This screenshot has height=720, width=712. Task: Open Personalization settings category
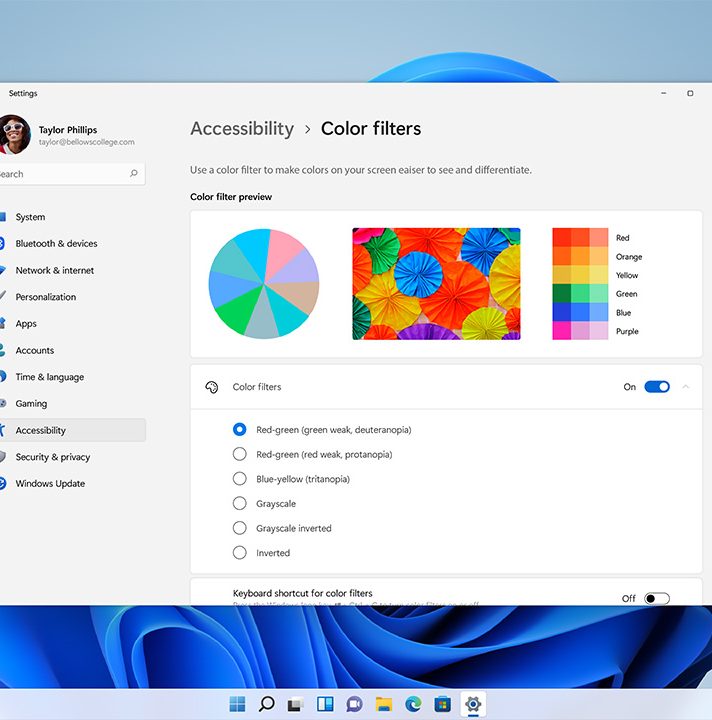(46, 297)
